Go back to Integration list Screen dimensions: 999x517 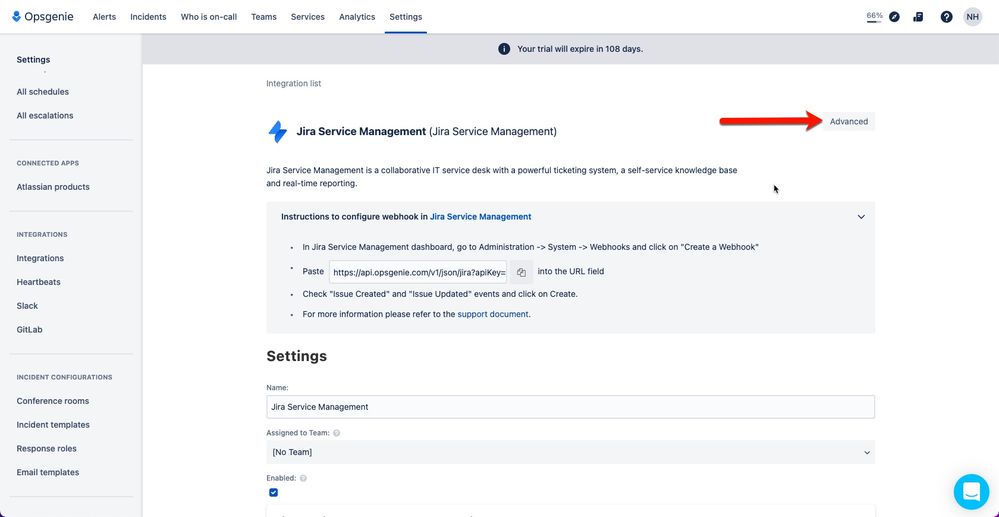pos(294,84)
